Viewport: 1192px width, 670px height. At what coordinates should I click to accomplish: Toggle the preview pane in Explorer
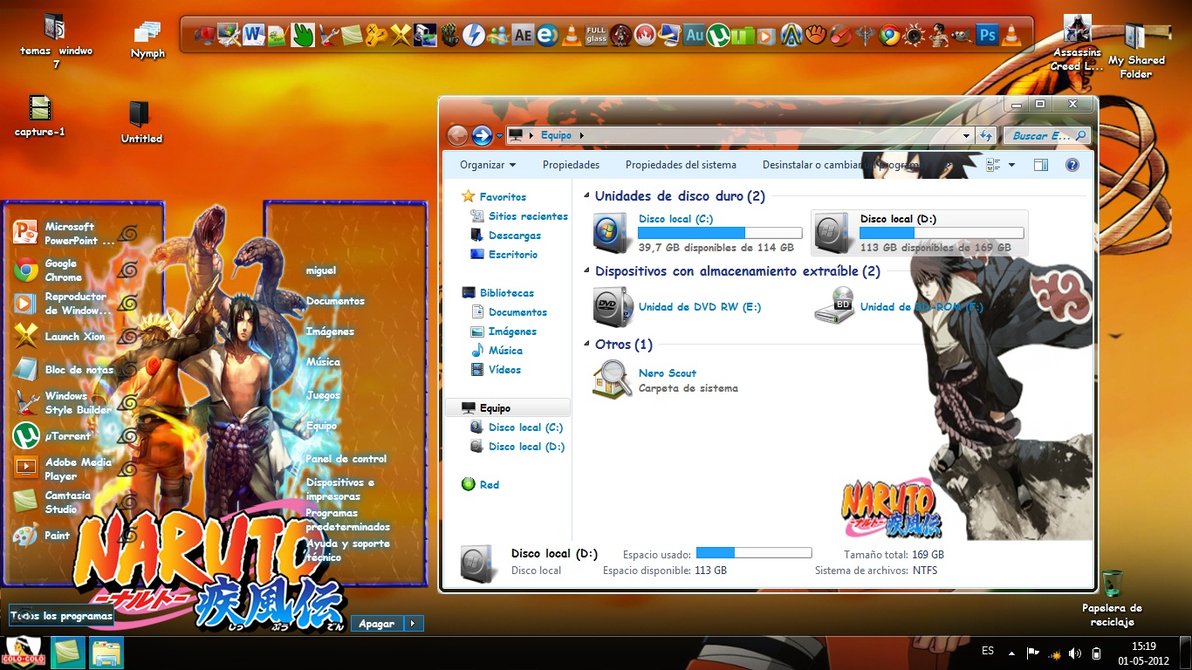click(1041, 165)
